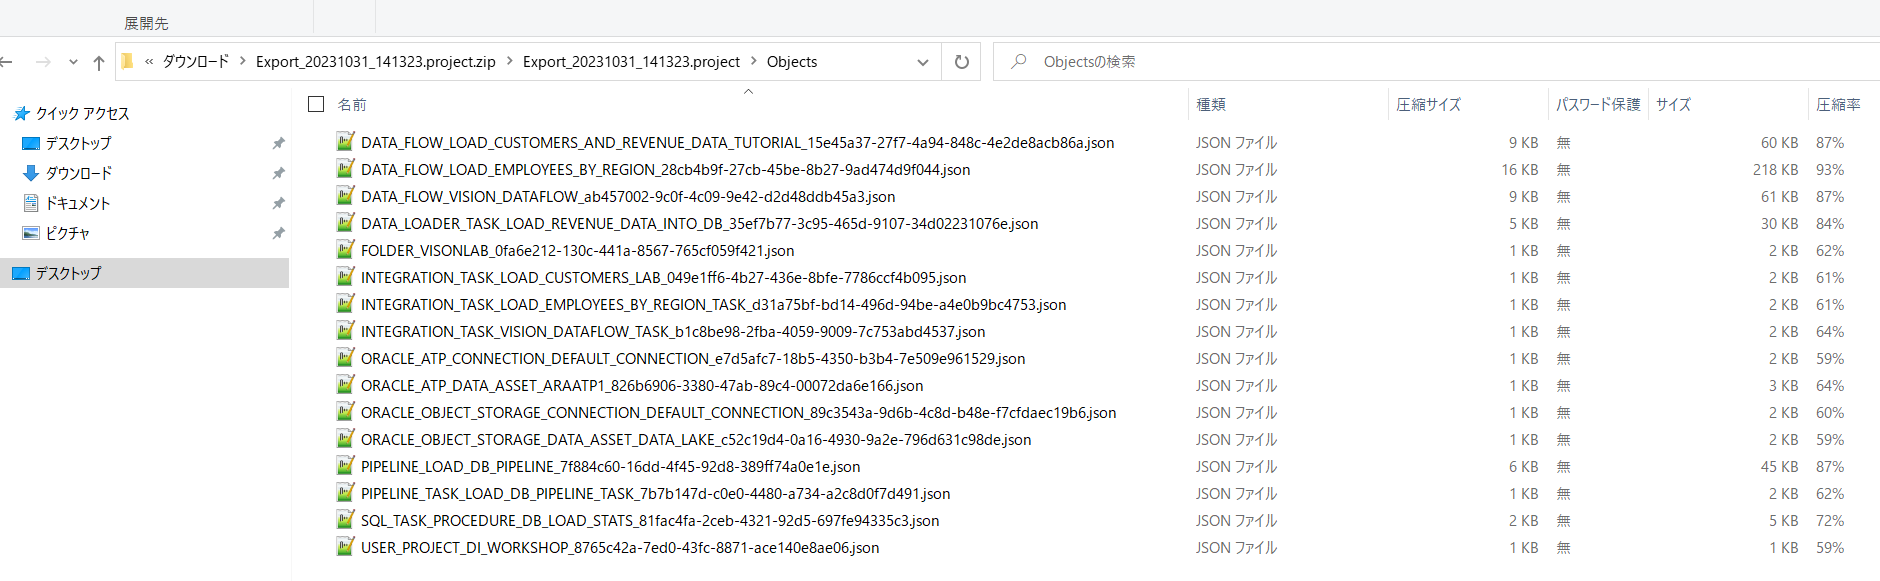
Task: Select Export_20231031_141323.project.zip breadcrumb
Action: point(376,61)
